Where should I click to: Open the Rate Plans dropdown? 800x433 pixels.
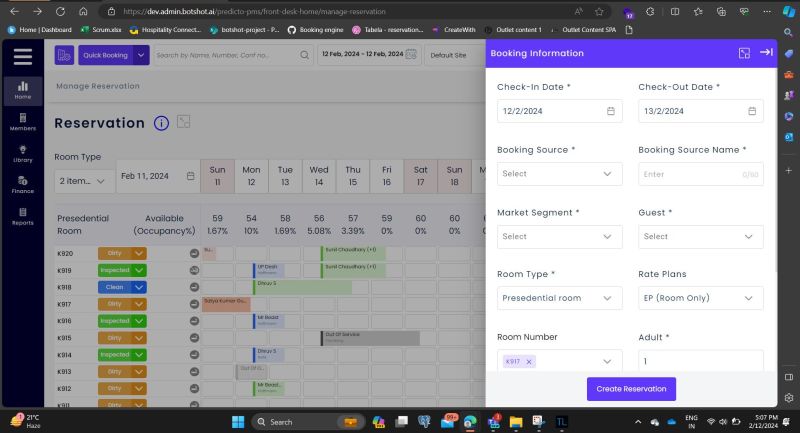(x=700, y=298)
